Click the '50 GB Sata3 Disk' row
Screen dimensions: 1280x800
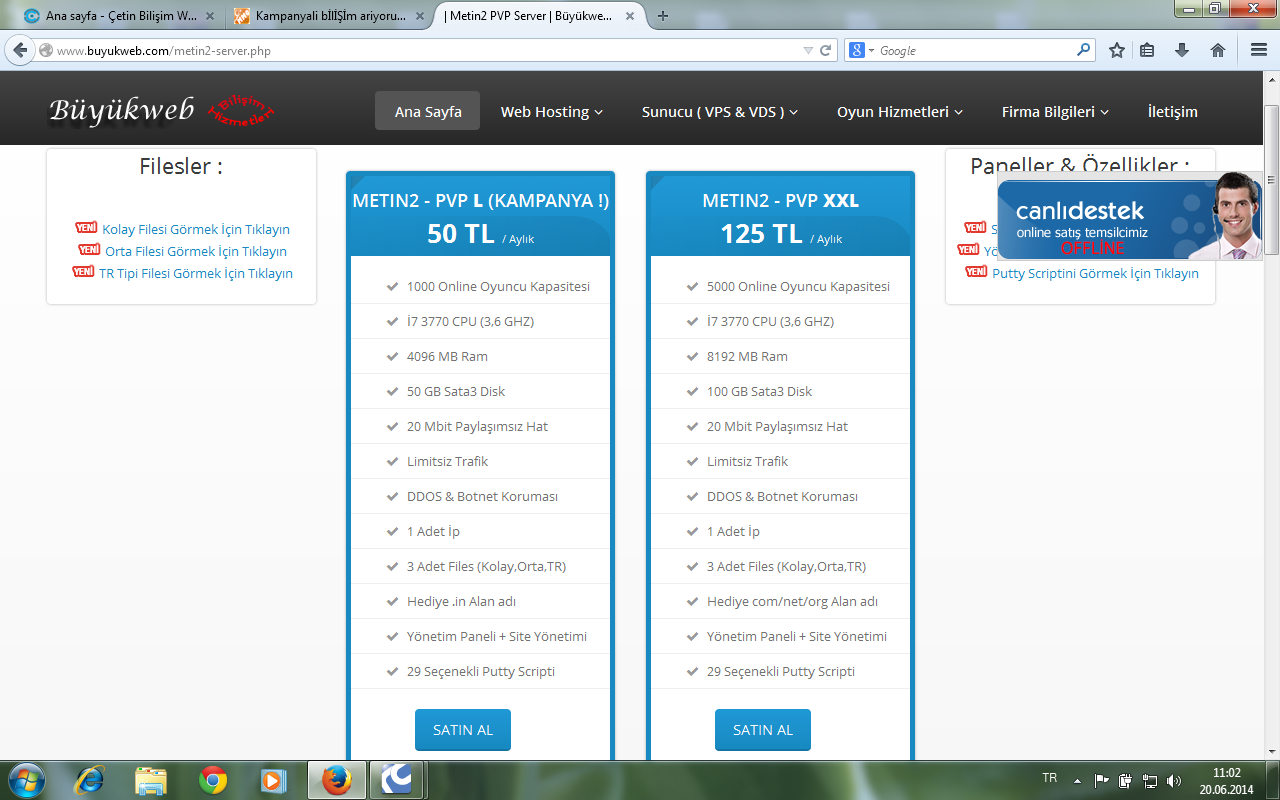(480, 391)
